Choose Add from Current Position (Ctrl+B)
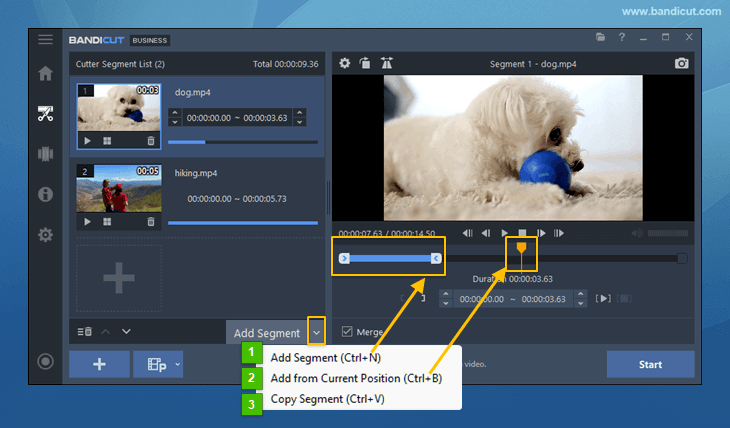730x428 pixels. 356,378
